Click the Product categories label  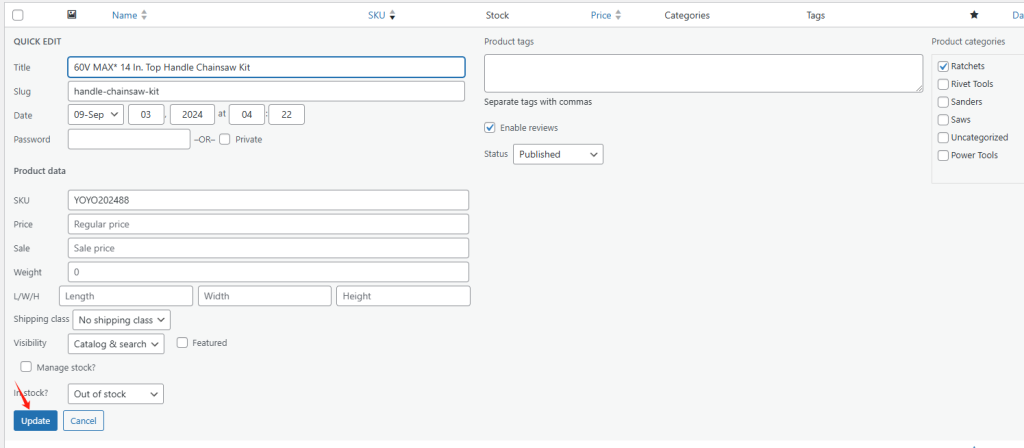[x=968, y=41]
